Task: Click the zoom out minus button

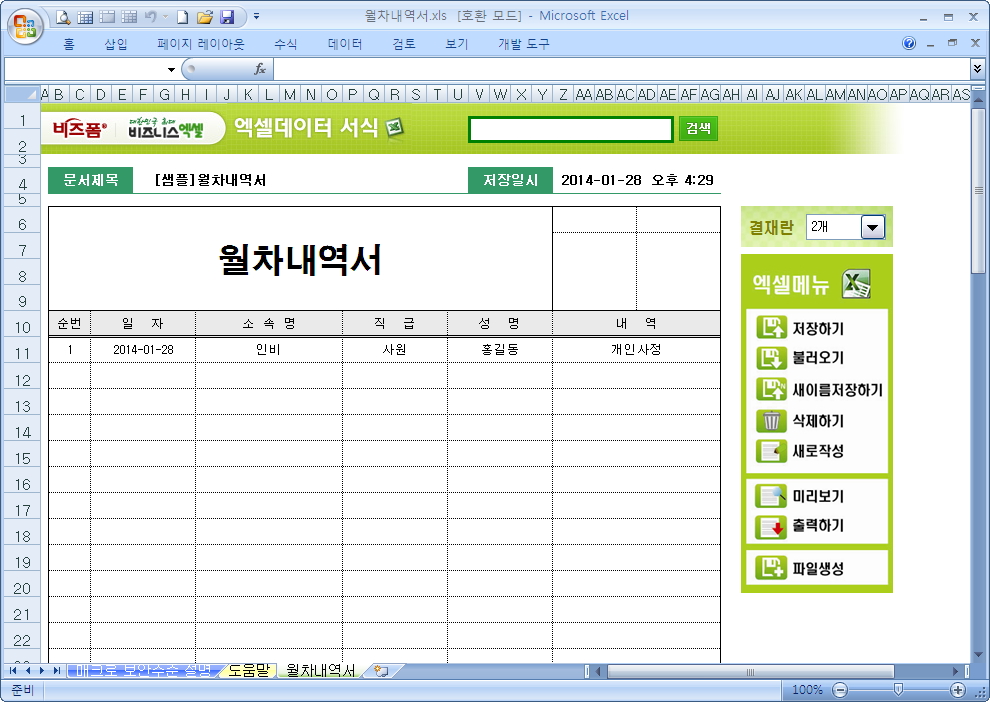Action: (840, 690)
